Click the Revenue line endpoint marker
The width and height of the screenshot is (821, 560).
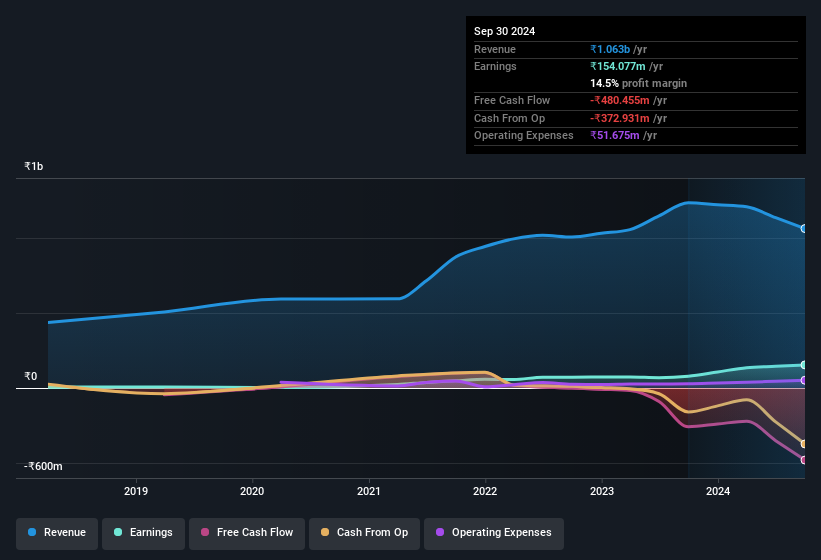(804, 229)
